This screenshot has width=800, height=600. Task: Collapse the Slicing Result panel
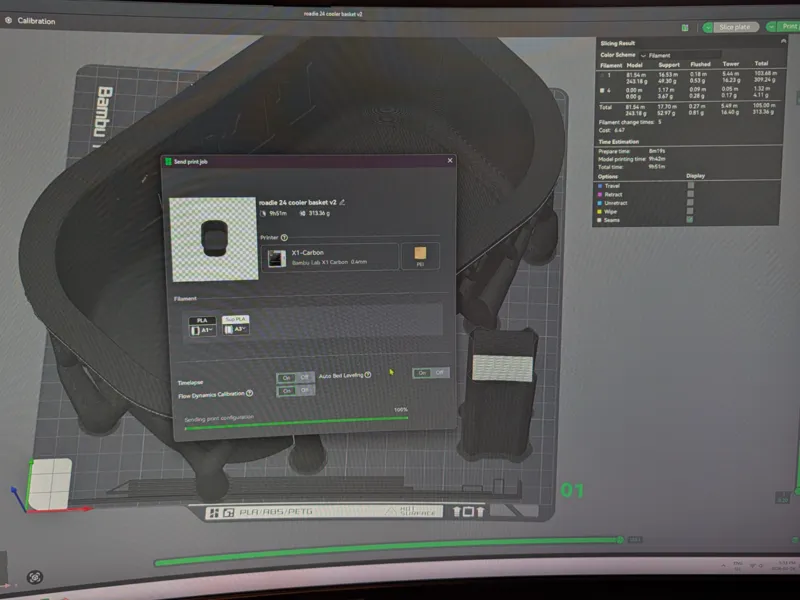(x=783, y=41)
